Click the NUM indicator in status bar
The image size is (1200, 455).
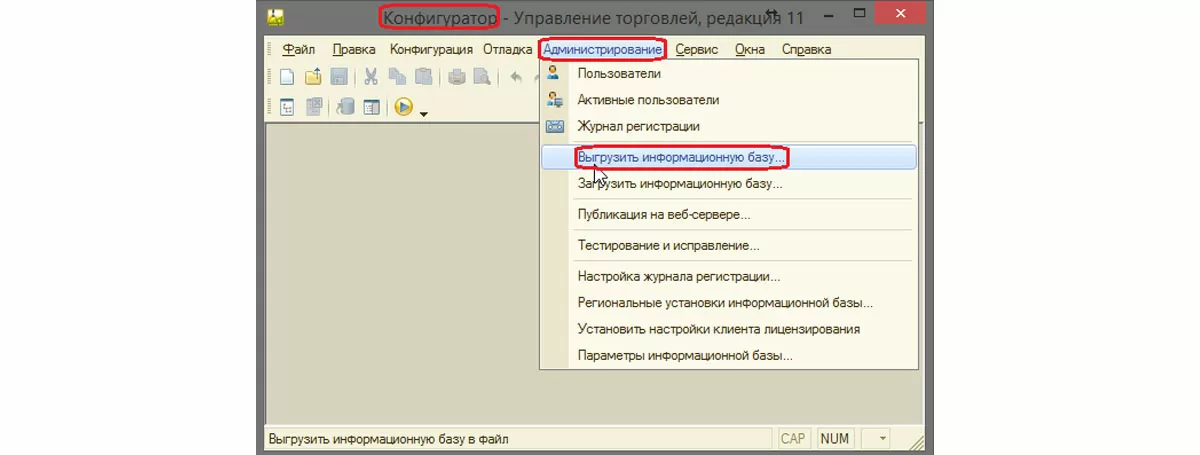click(837, 439)
